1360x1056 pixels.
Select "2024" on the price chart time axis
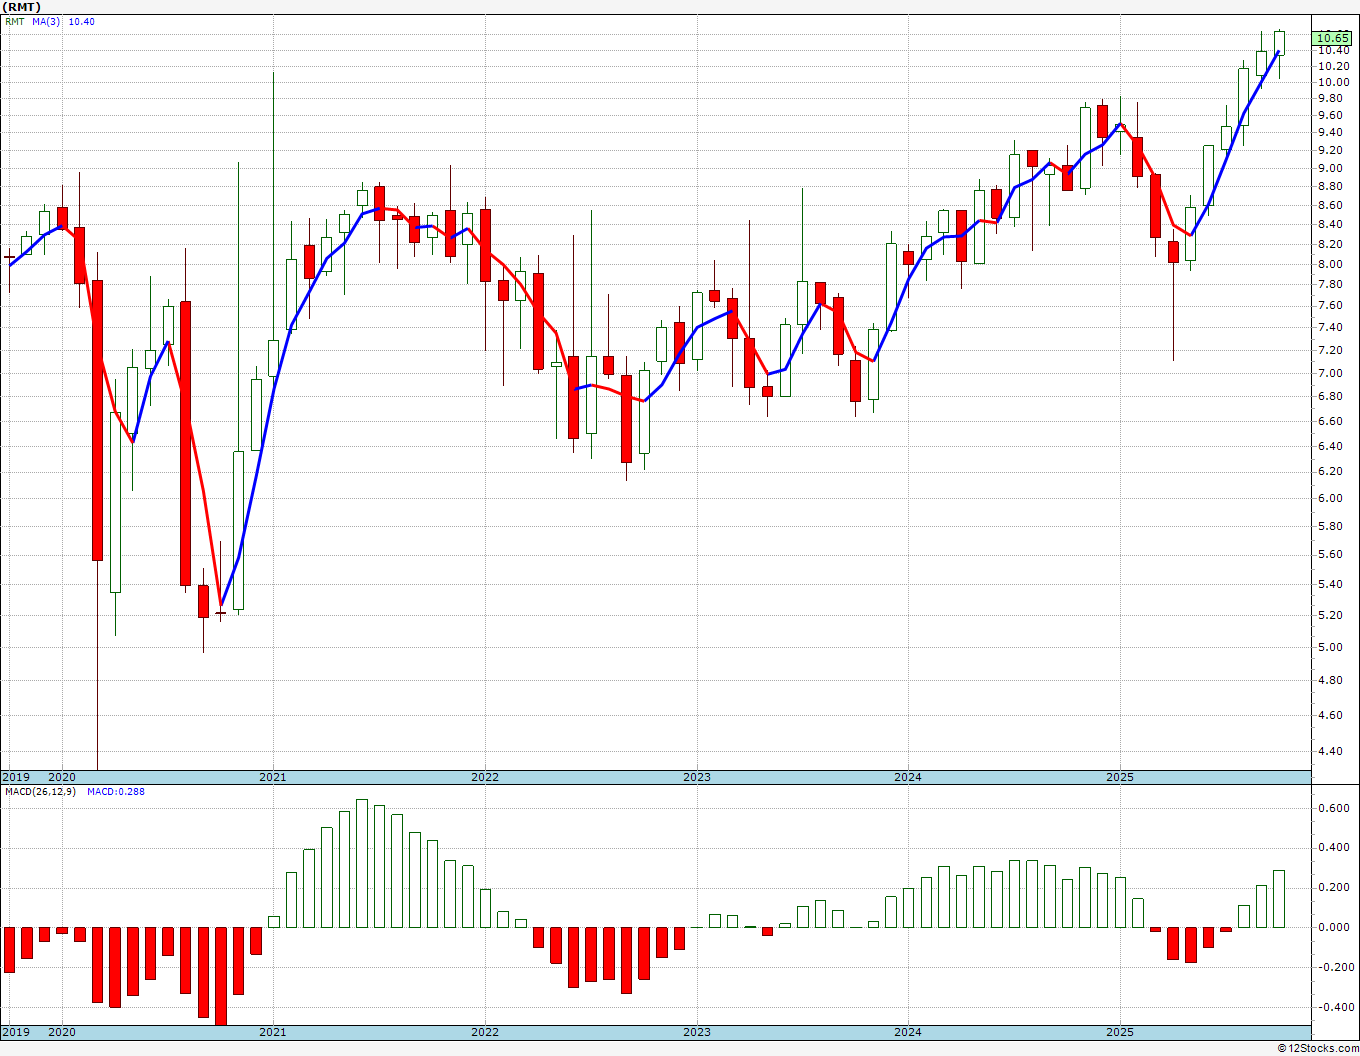908,777
